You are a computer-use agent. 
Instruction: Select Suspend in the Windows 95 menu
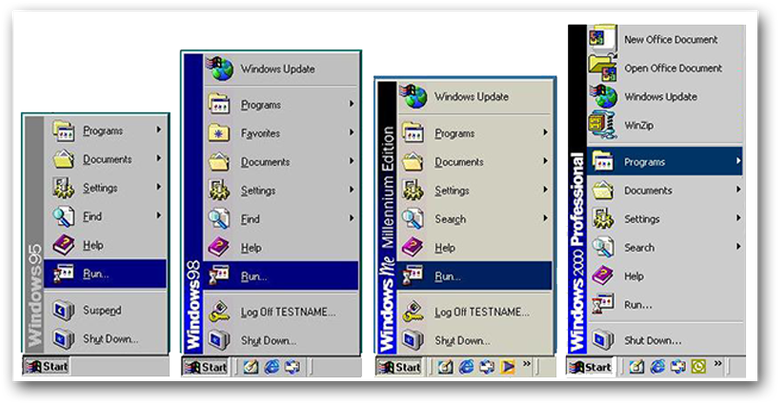click(x=102, y=310)
